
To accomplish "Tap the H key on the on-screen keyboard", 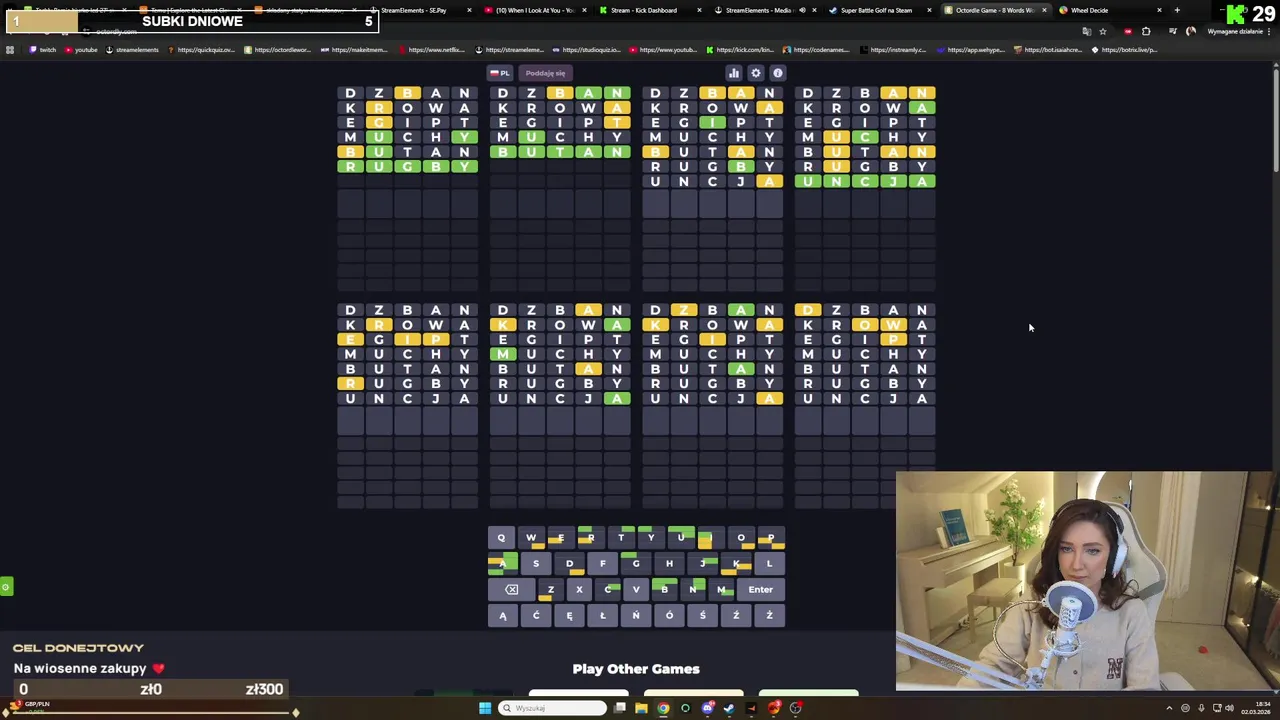I will (669, 564).
